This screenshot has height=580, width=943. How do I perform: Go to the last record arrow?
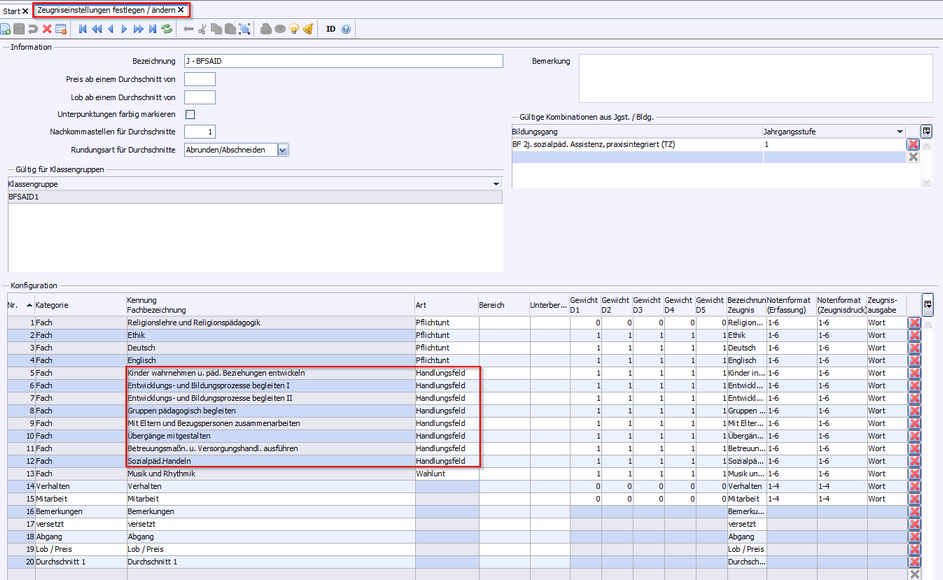152,29
